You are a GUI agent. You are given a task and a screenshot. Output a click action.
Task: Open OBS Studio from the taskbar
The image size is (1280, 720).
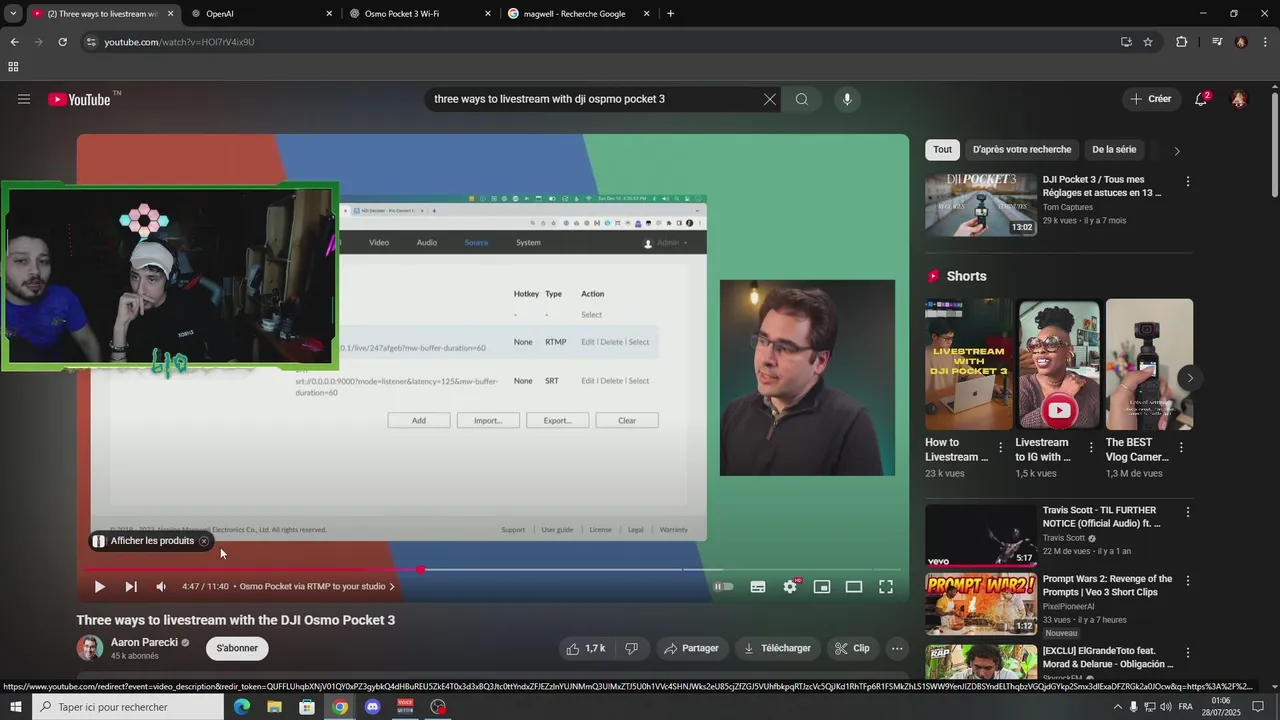[x=438, y=707]
